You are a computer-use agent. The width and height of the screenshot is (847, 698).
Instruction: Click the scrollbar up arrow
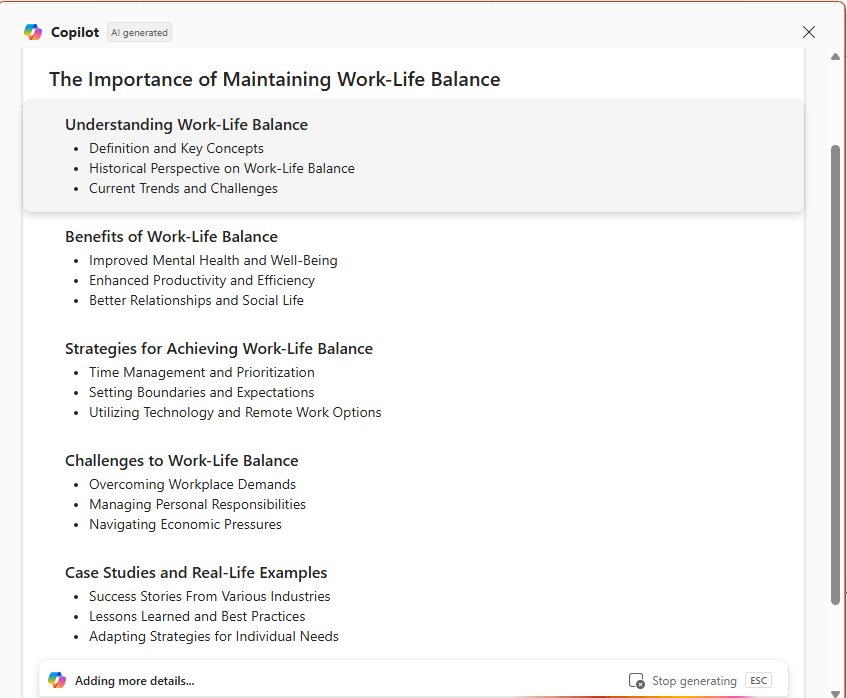[x=833, y=56]
